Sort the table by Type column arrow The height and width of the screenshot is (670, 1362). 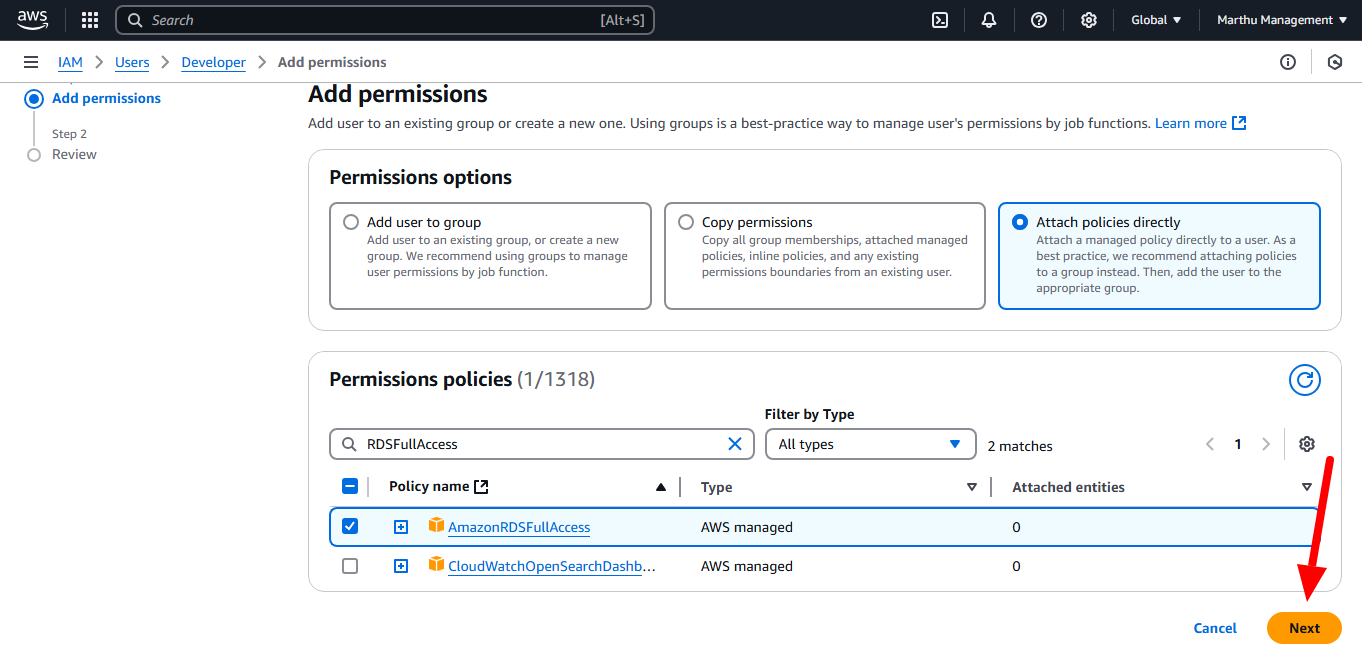click(x=972, y=487)
